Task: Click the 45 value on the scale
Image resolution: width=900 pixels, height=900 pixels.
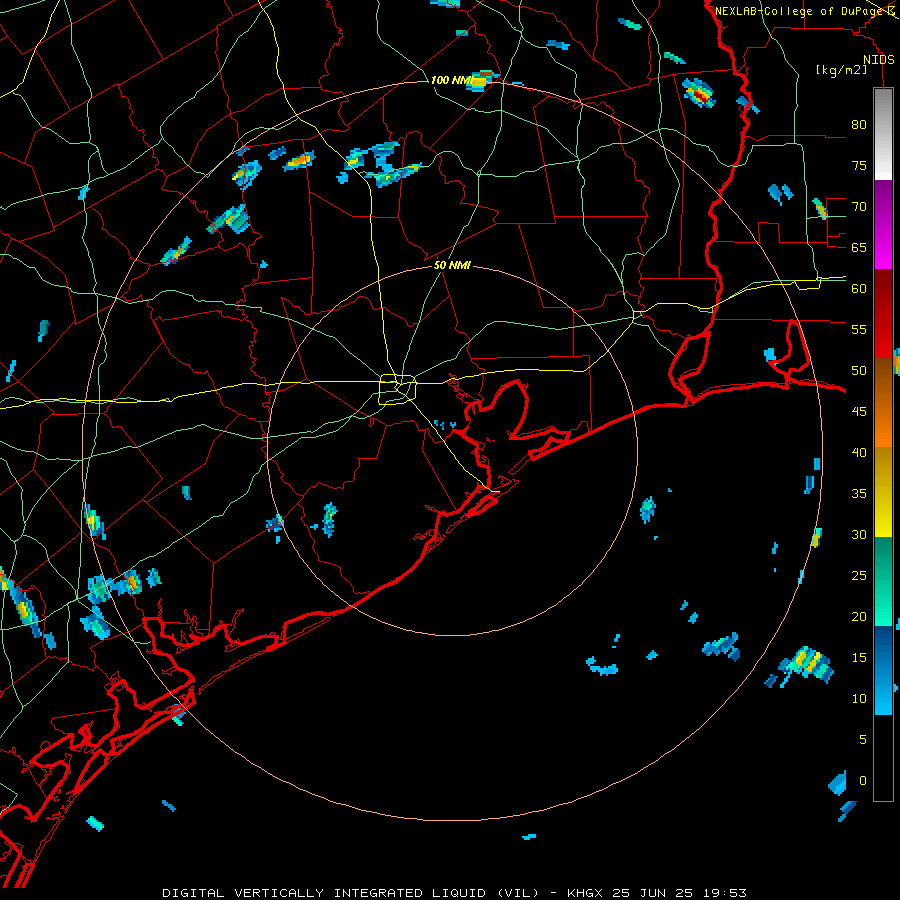Action: 859,412
